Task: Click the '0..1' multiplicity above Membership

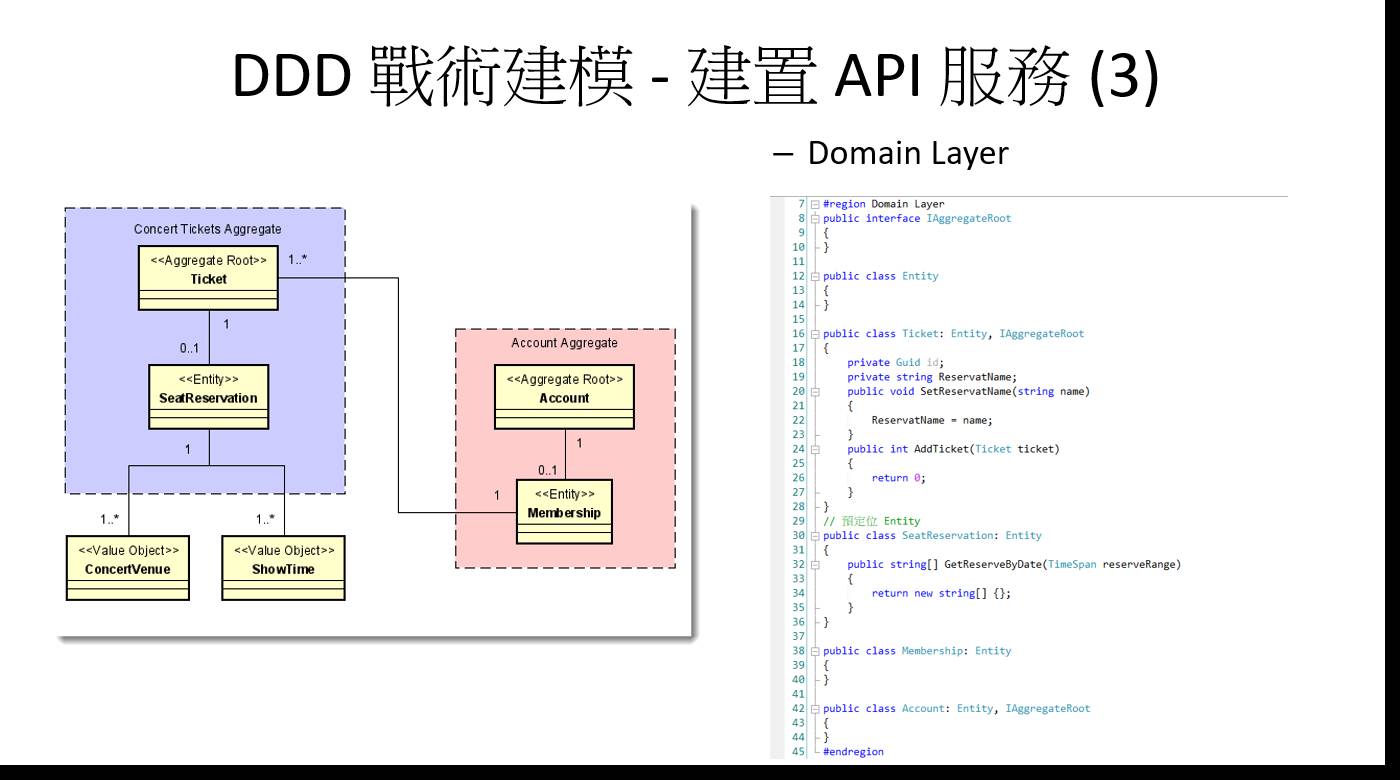Action: 546,469
